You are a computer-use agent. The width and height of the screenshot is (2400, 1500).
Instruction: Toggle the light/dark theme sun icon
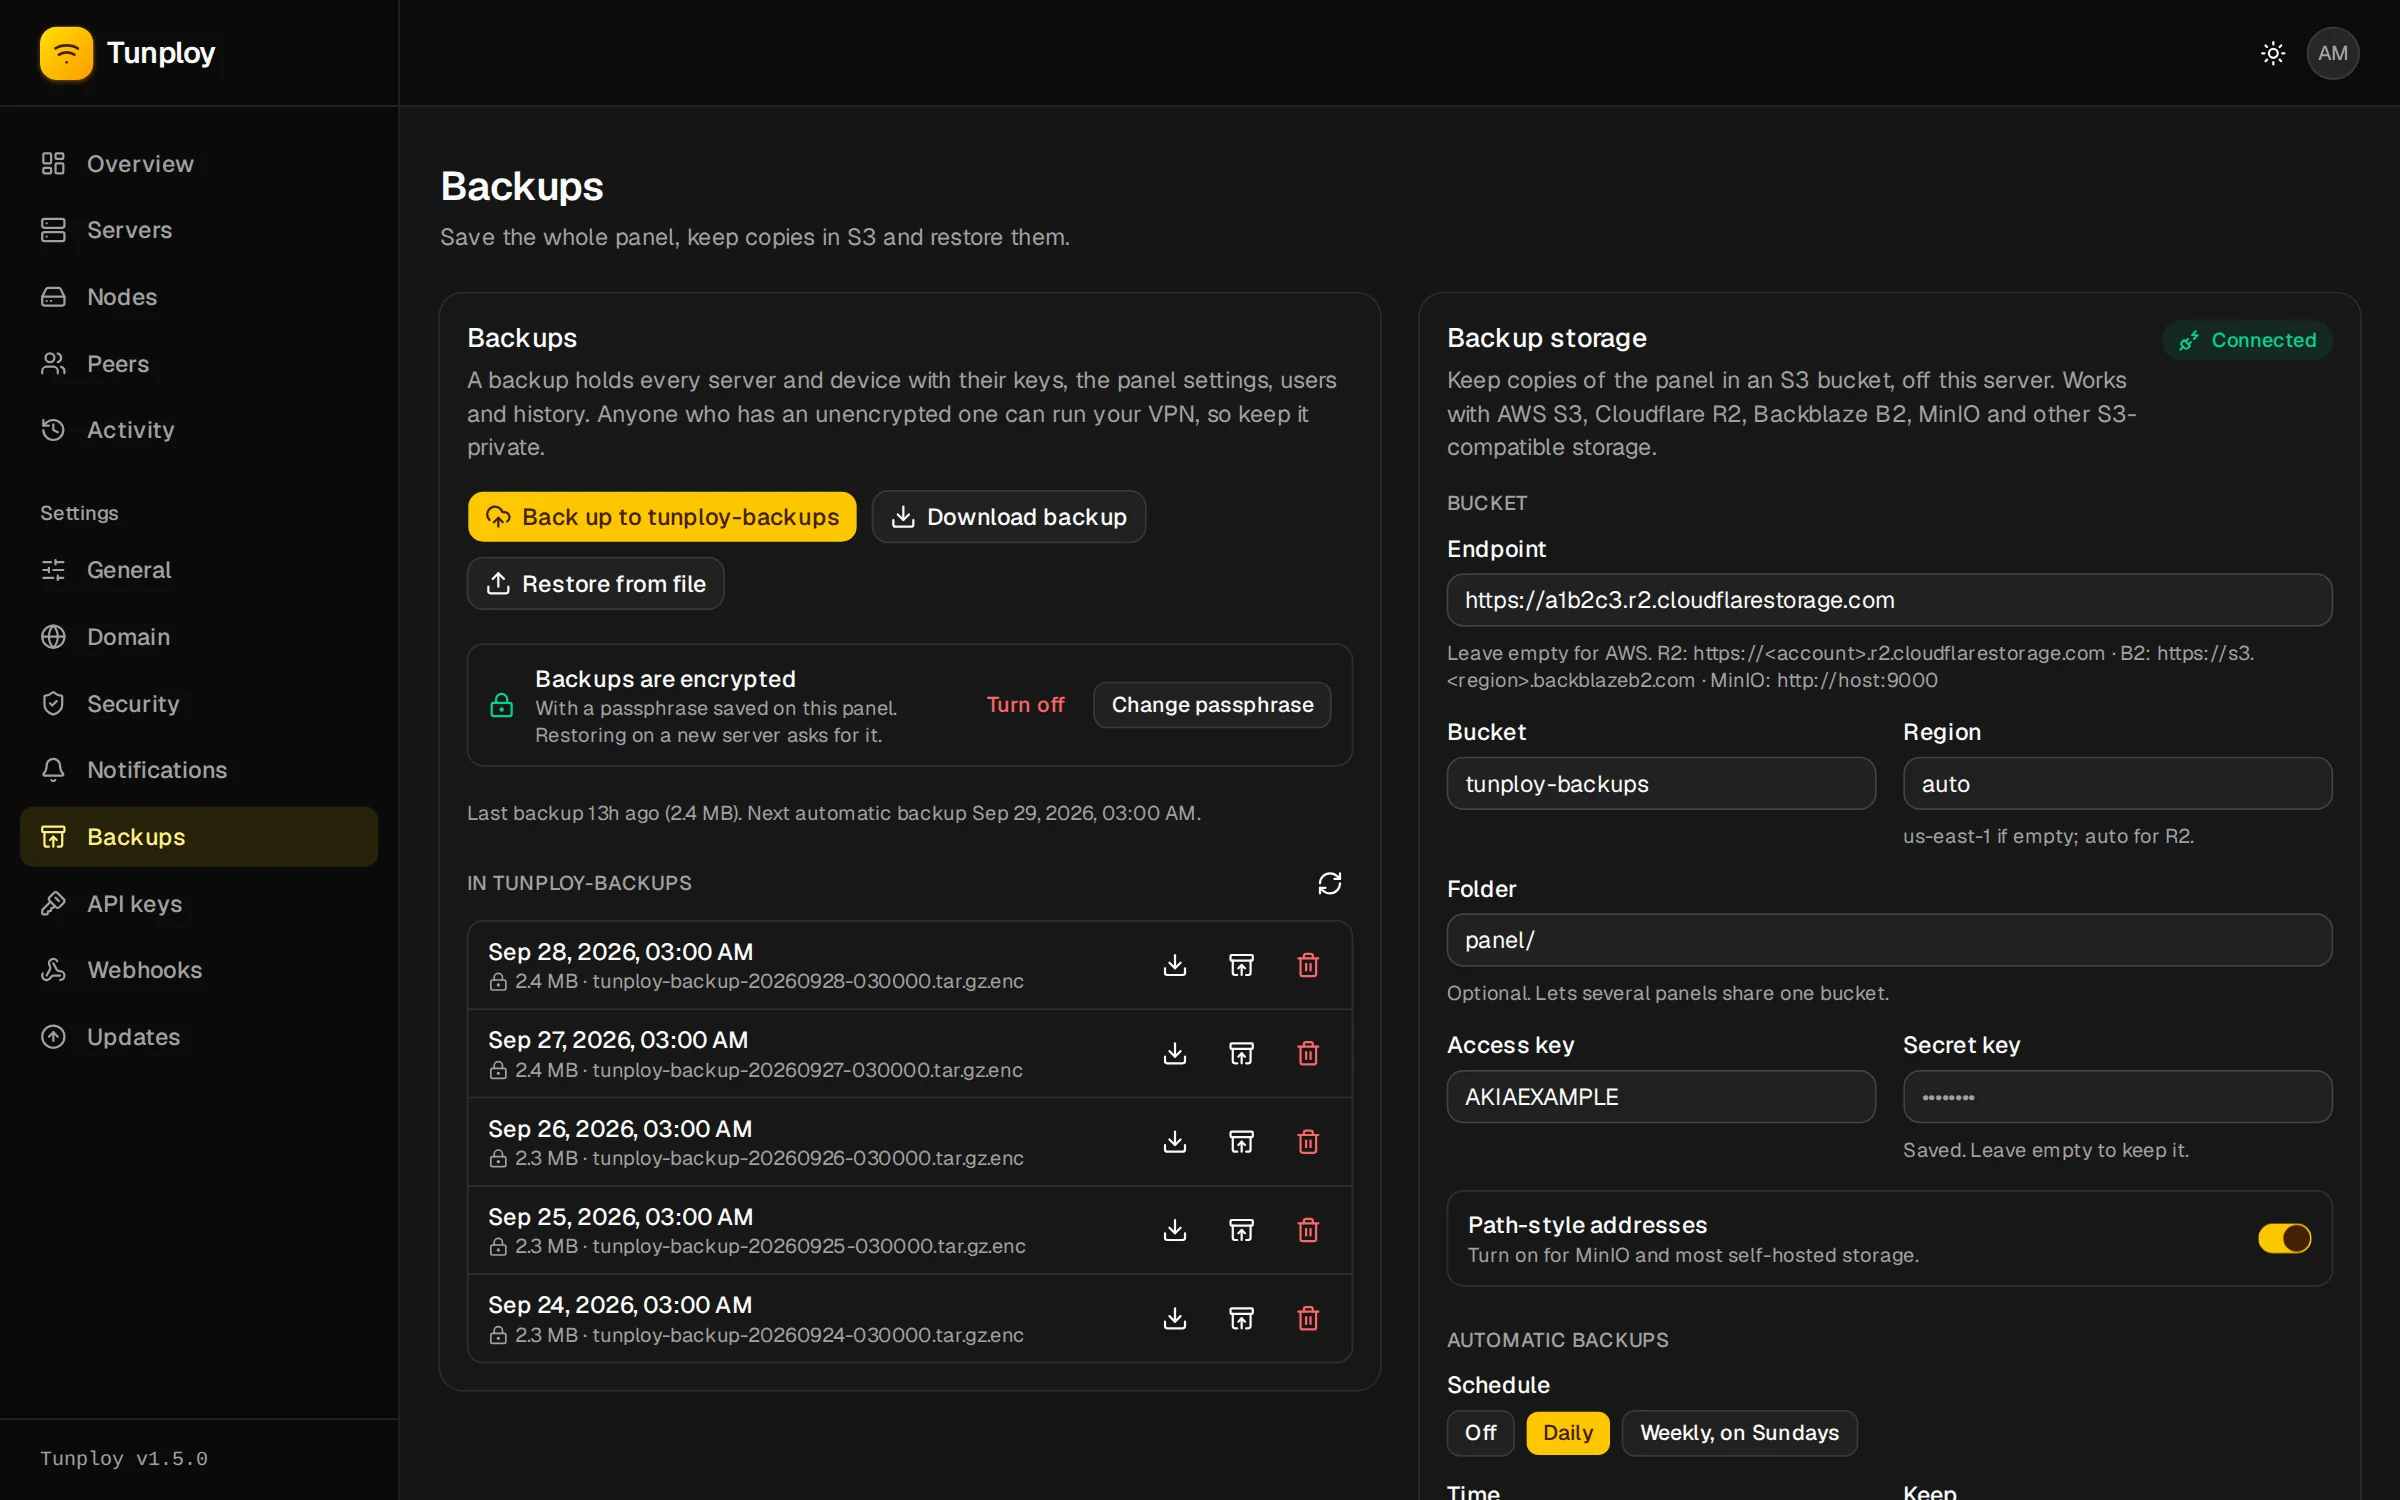tap(2273, 53)
